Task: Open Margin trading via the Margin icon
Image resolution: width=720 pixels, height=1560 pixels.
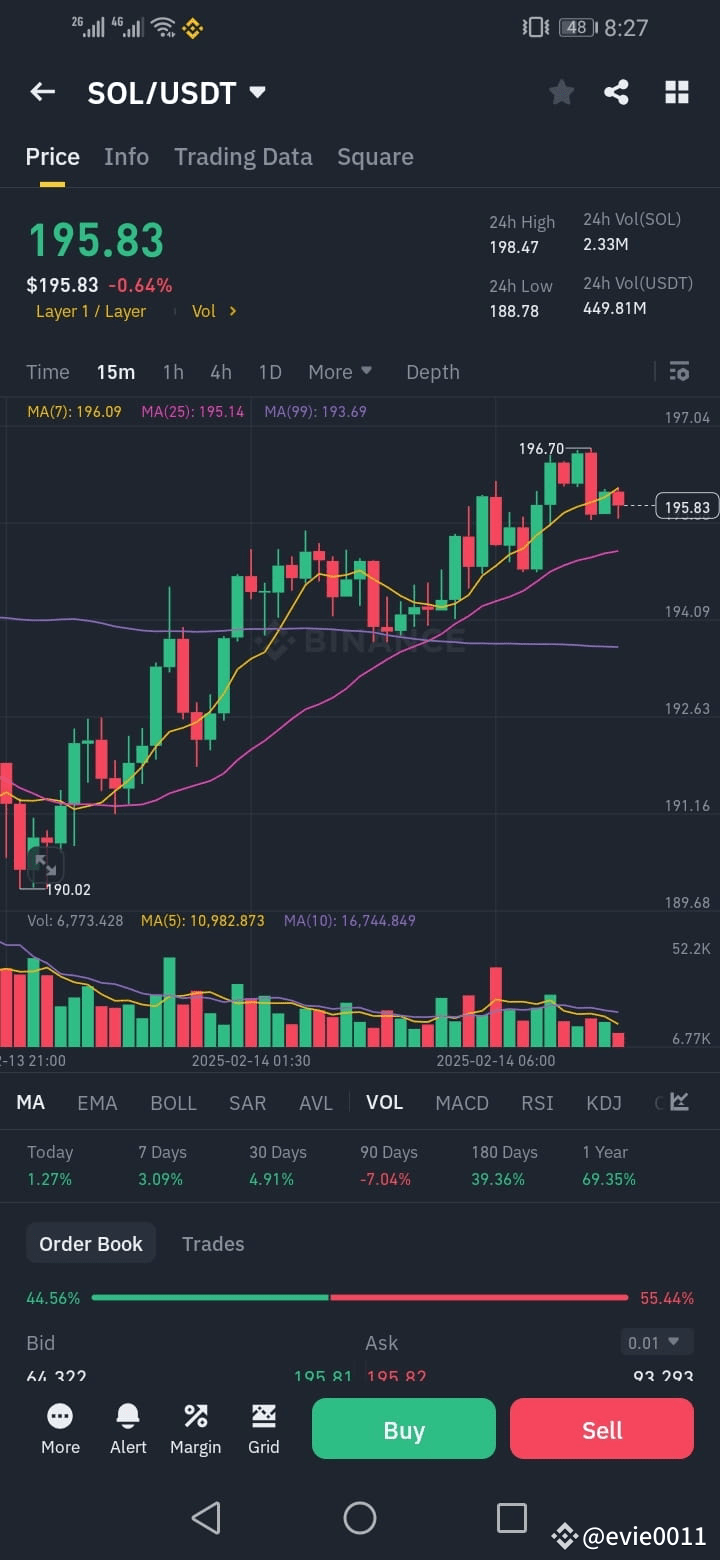Action: click(x=195, y=1428)
